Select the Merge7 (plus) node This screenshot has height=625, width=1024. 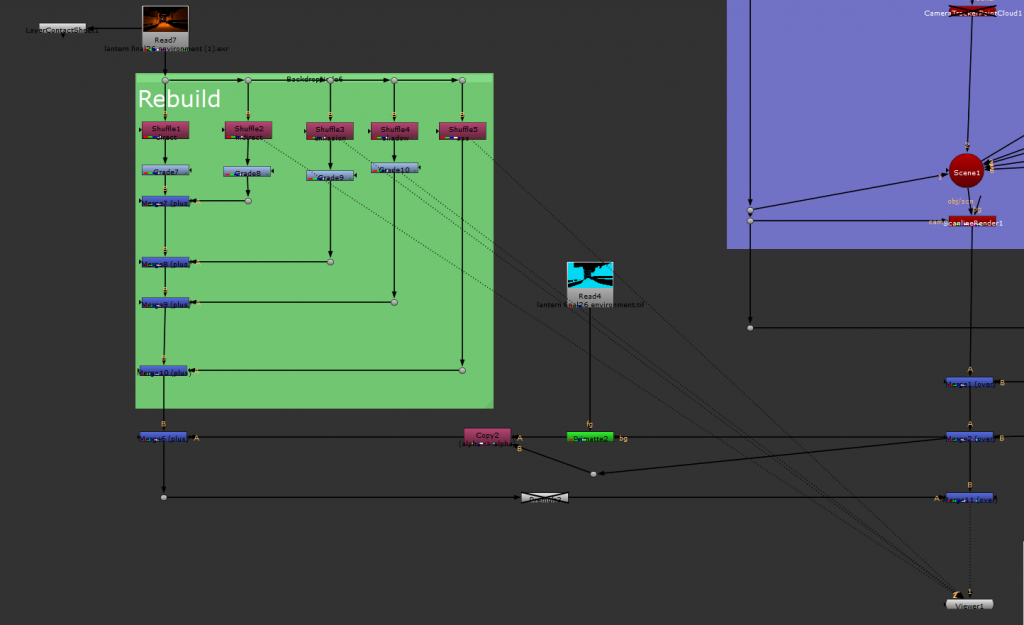(165, 201)
